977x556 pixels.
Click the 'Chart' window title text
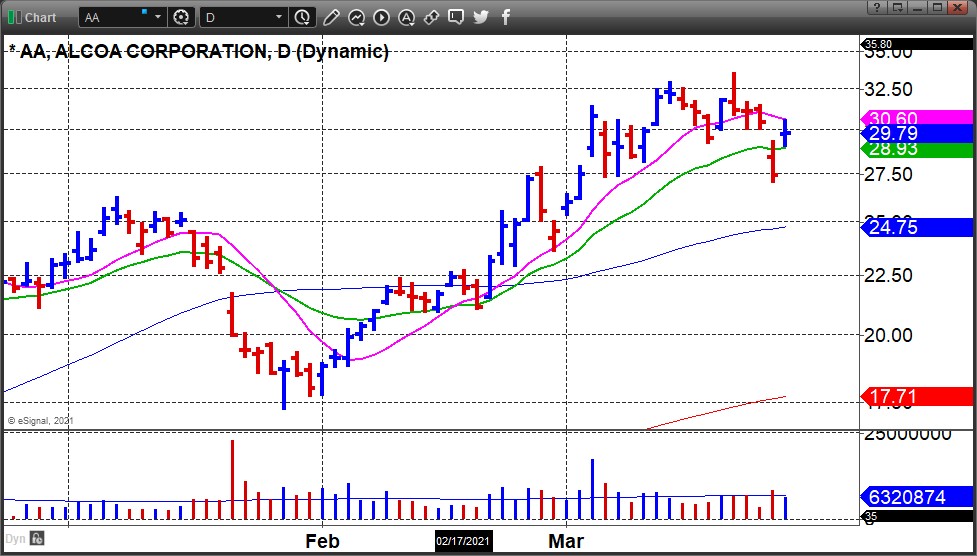(x=41, y=17)
